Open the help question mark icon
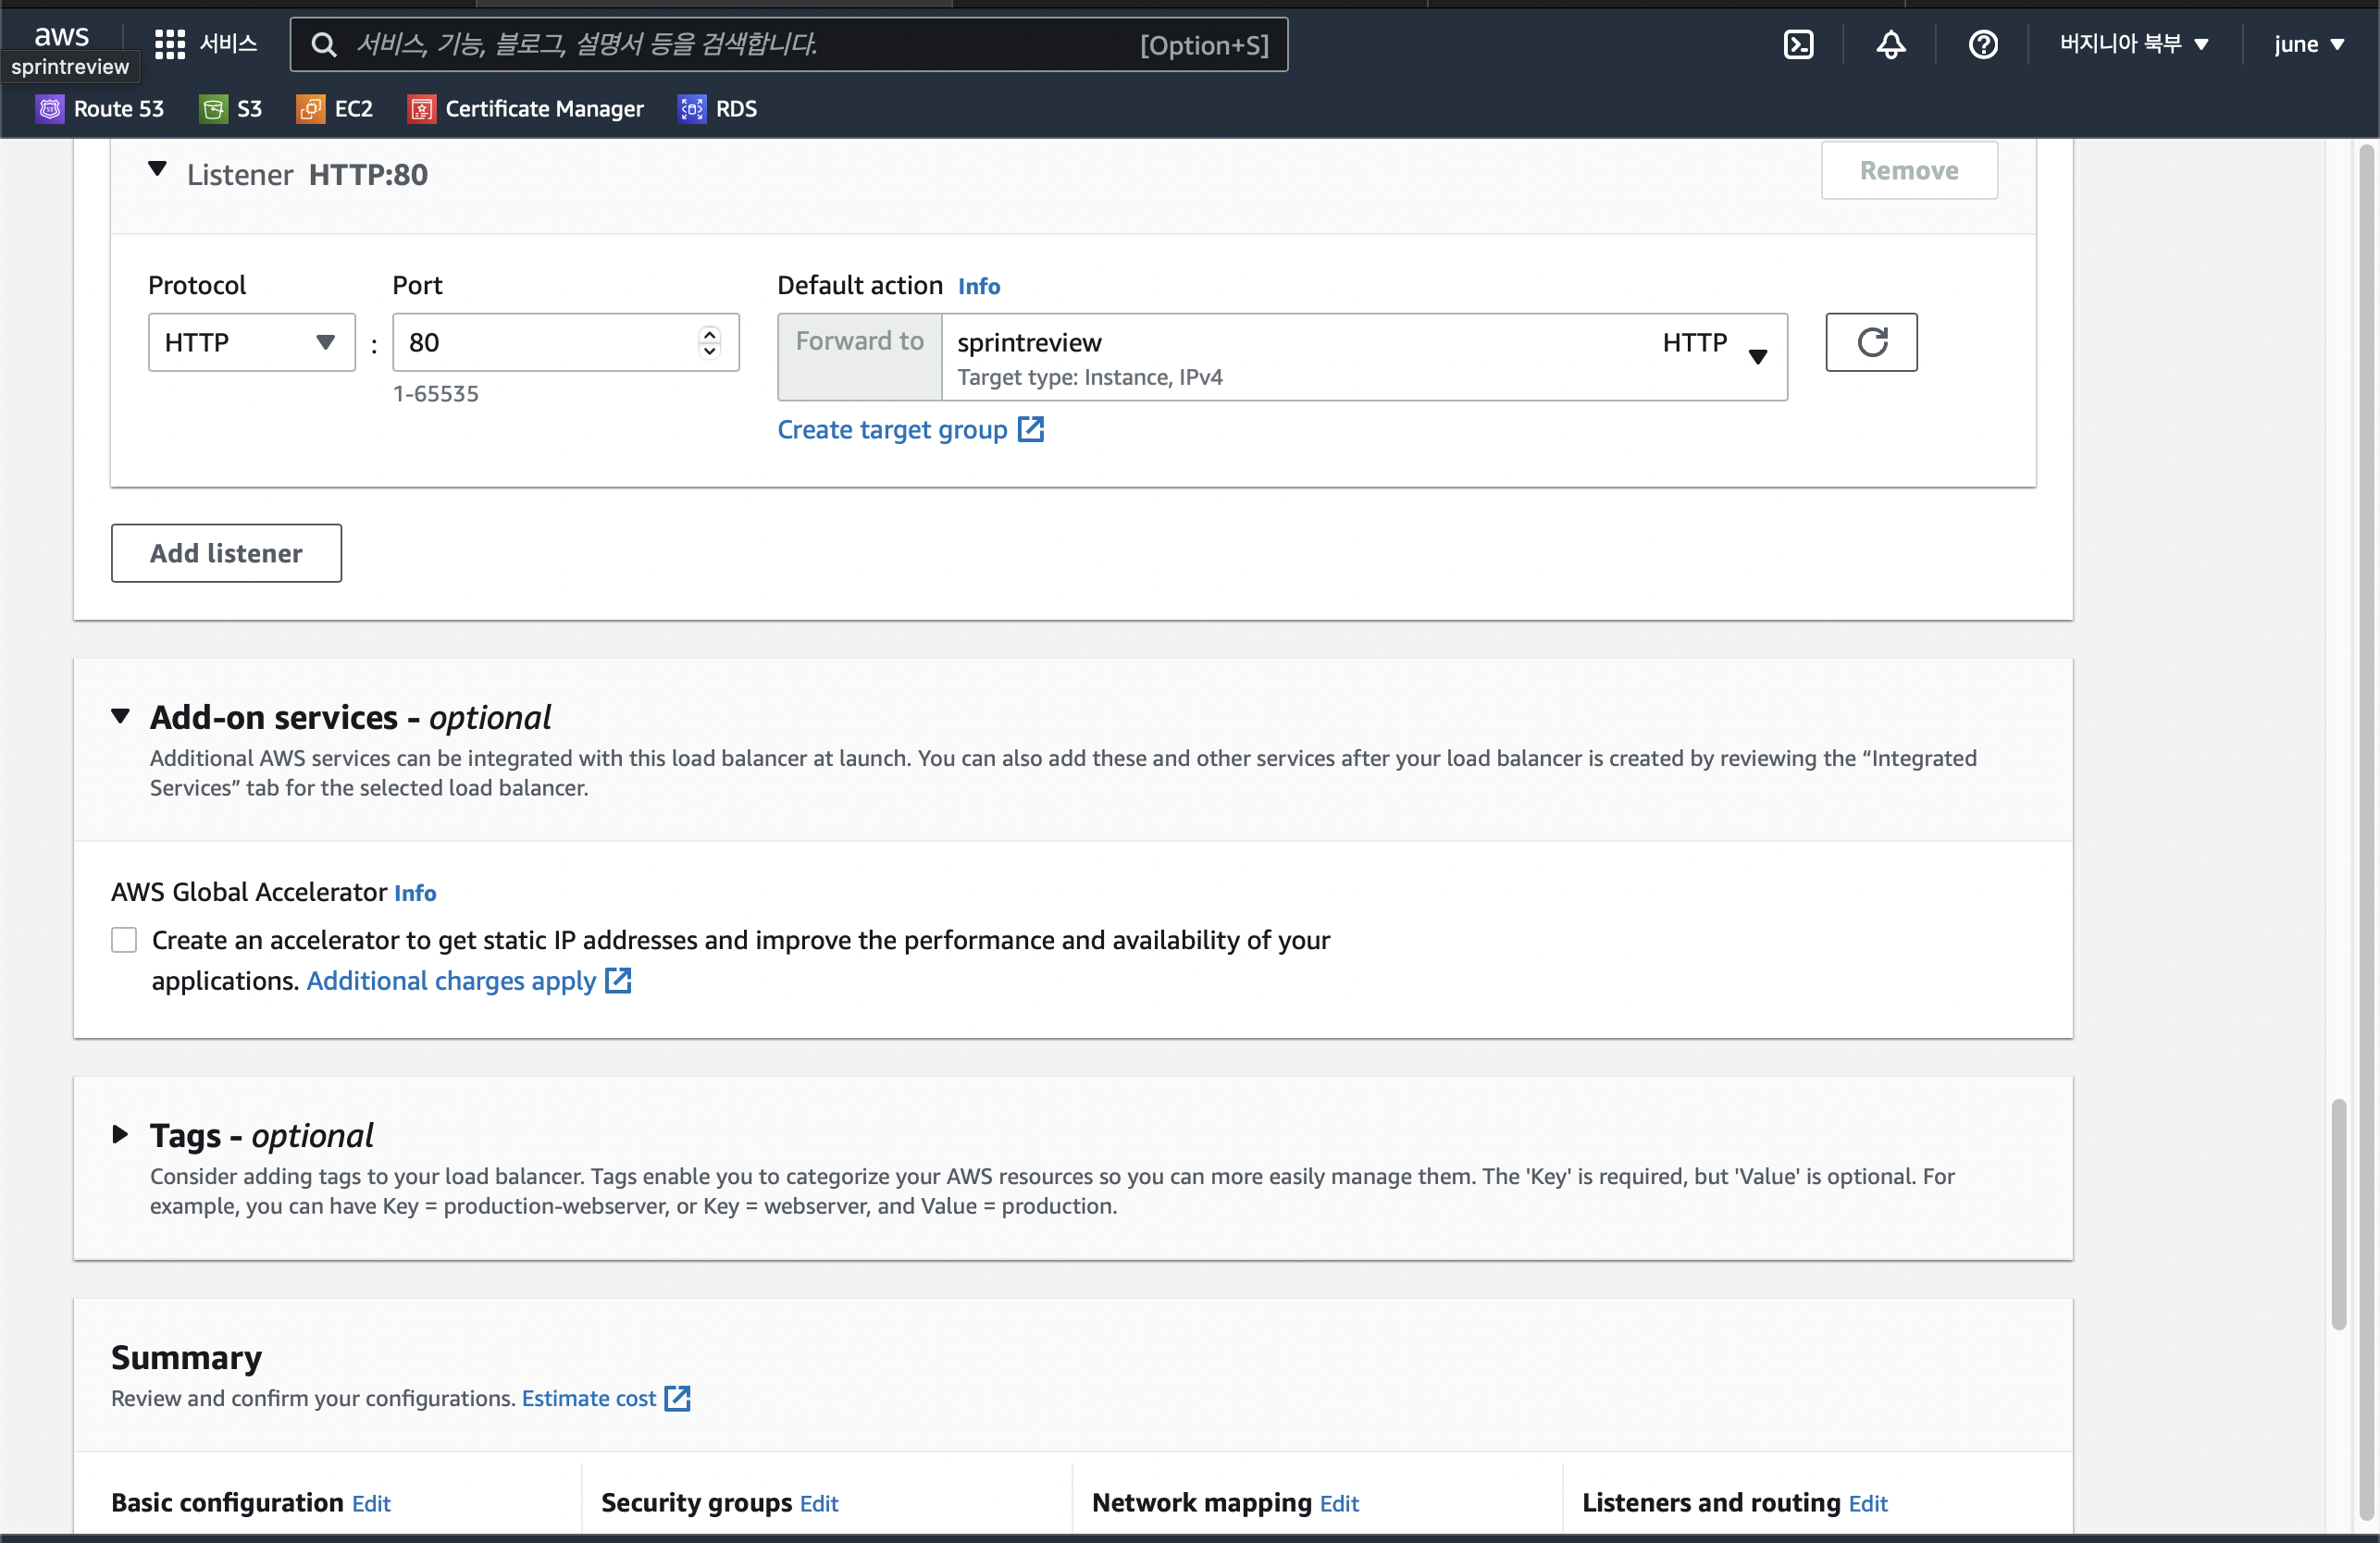Viewport: 2380px width, 1543px height. click(1982, 44)
